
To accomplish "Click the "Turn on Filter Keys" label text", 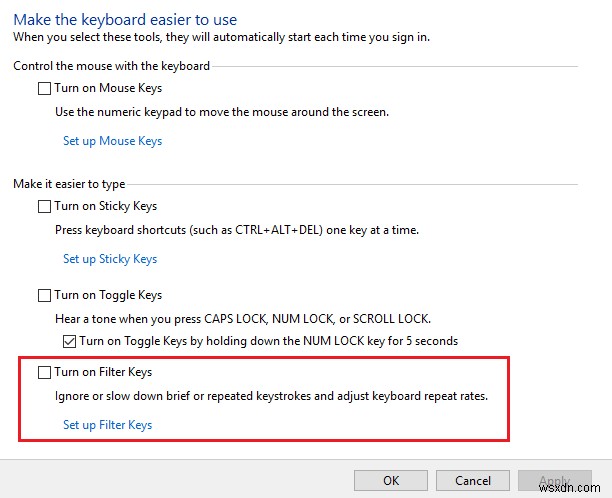I will point(103,373).
